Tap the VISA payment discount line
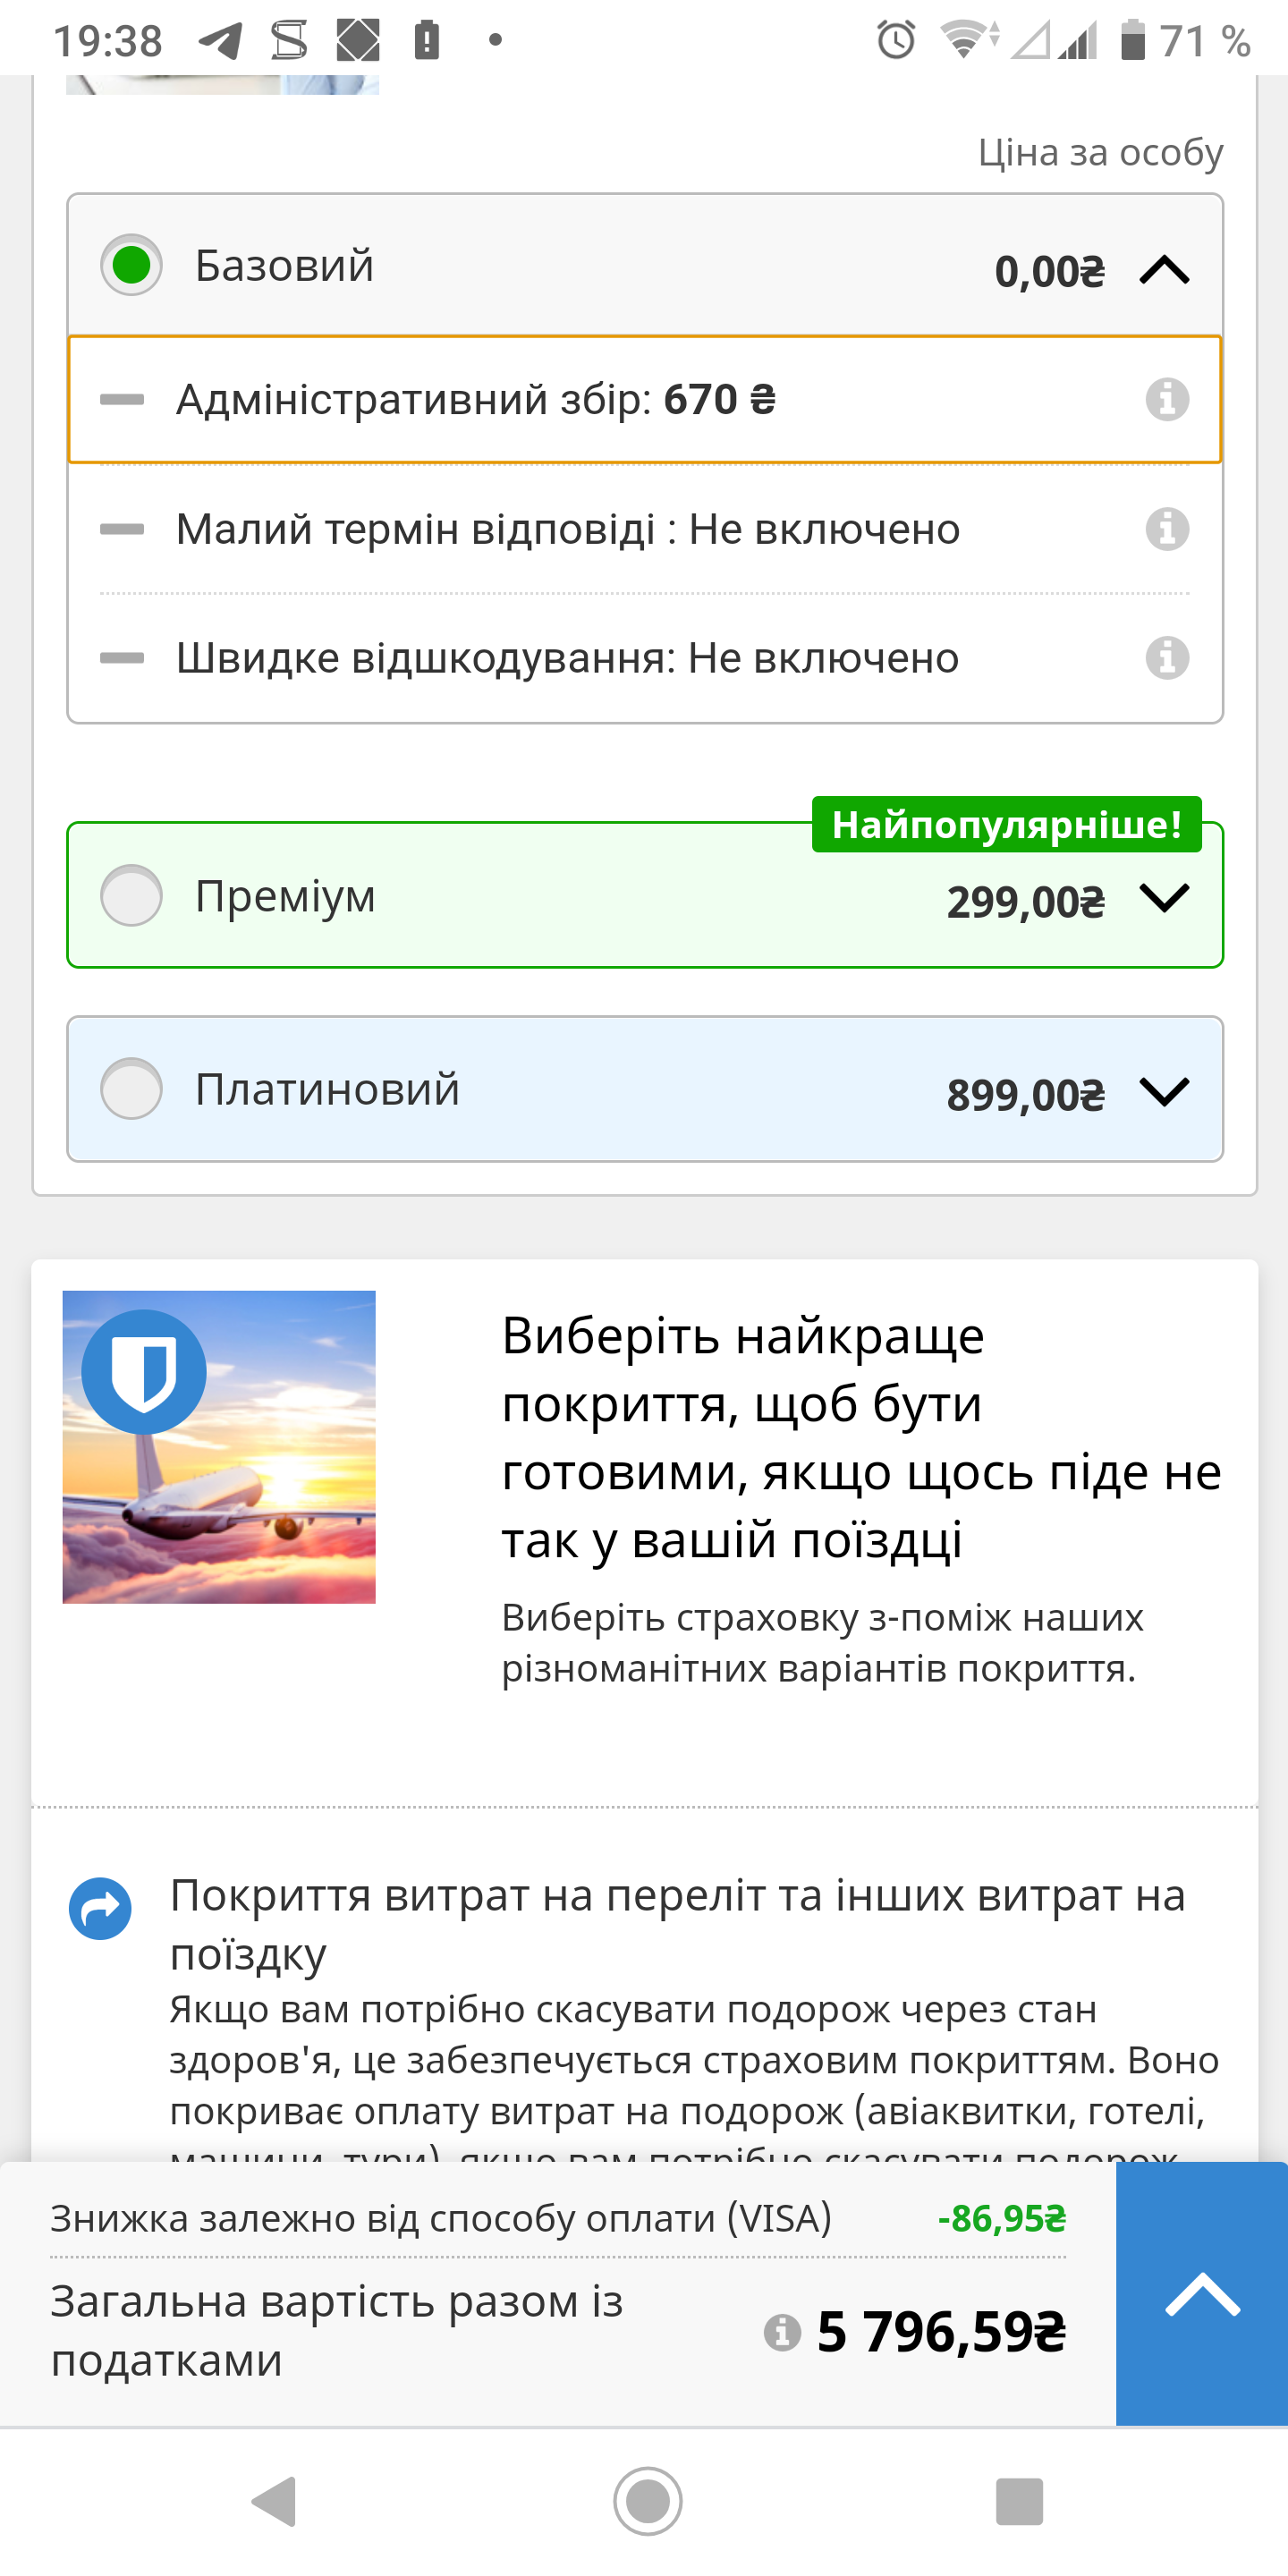The image size is (1288, 2576). [x=557, y=2219]
